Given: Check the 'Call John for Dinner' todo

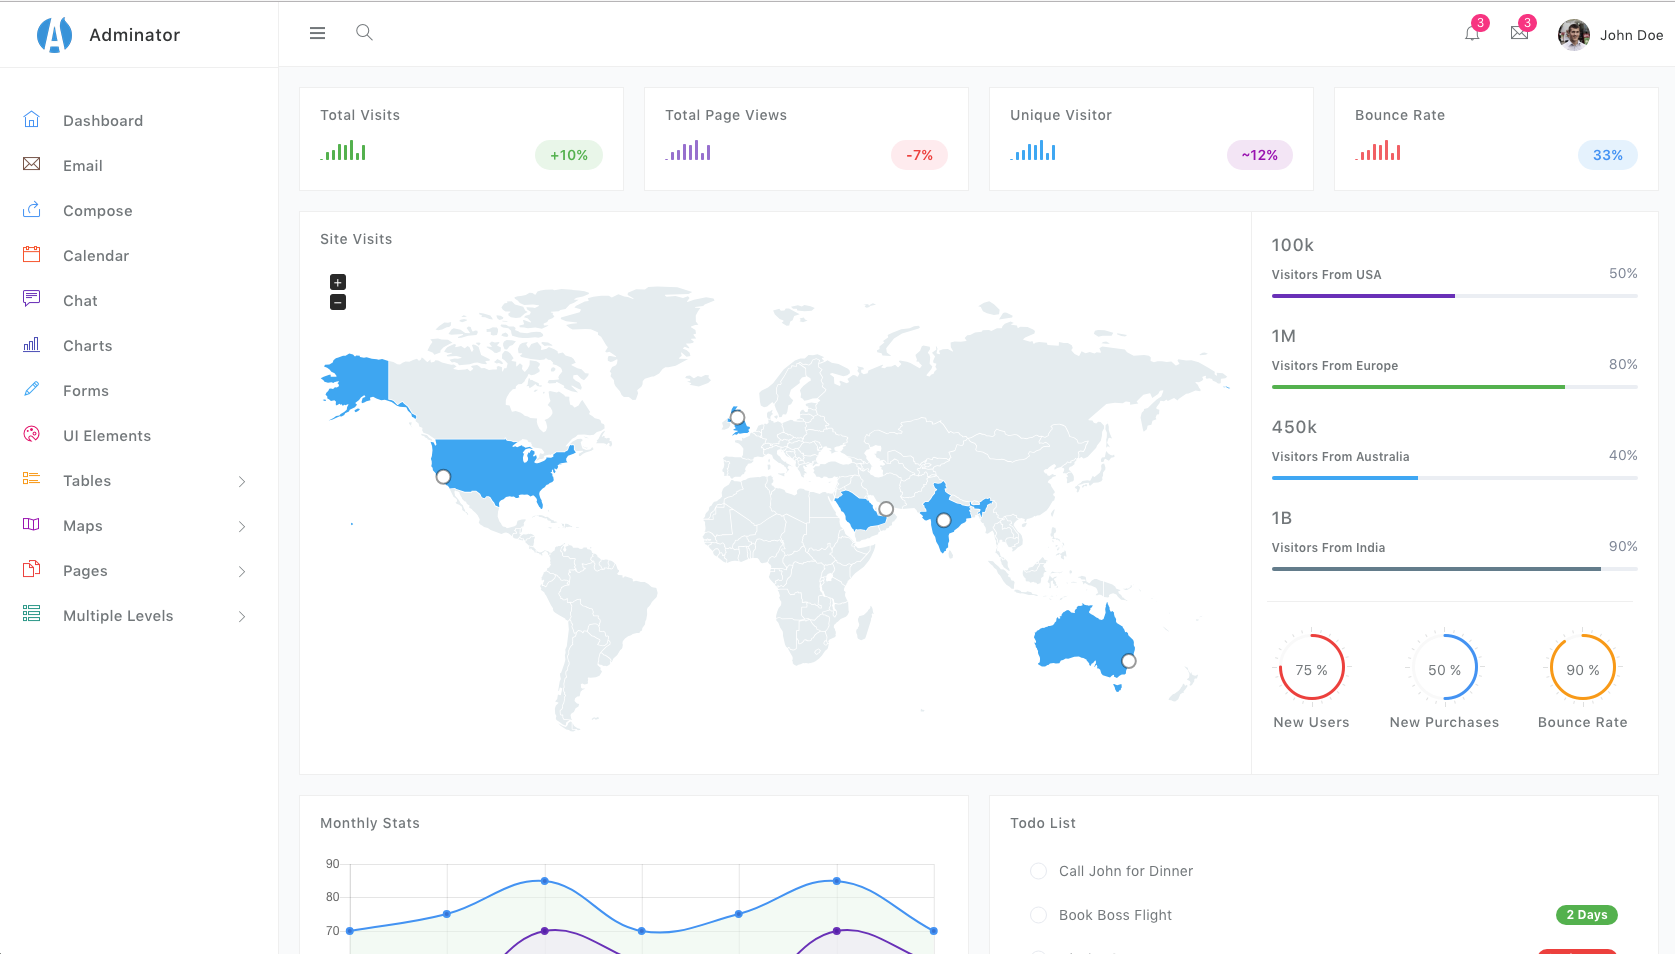Looking at the screenshot, I should click(1038, 871).
